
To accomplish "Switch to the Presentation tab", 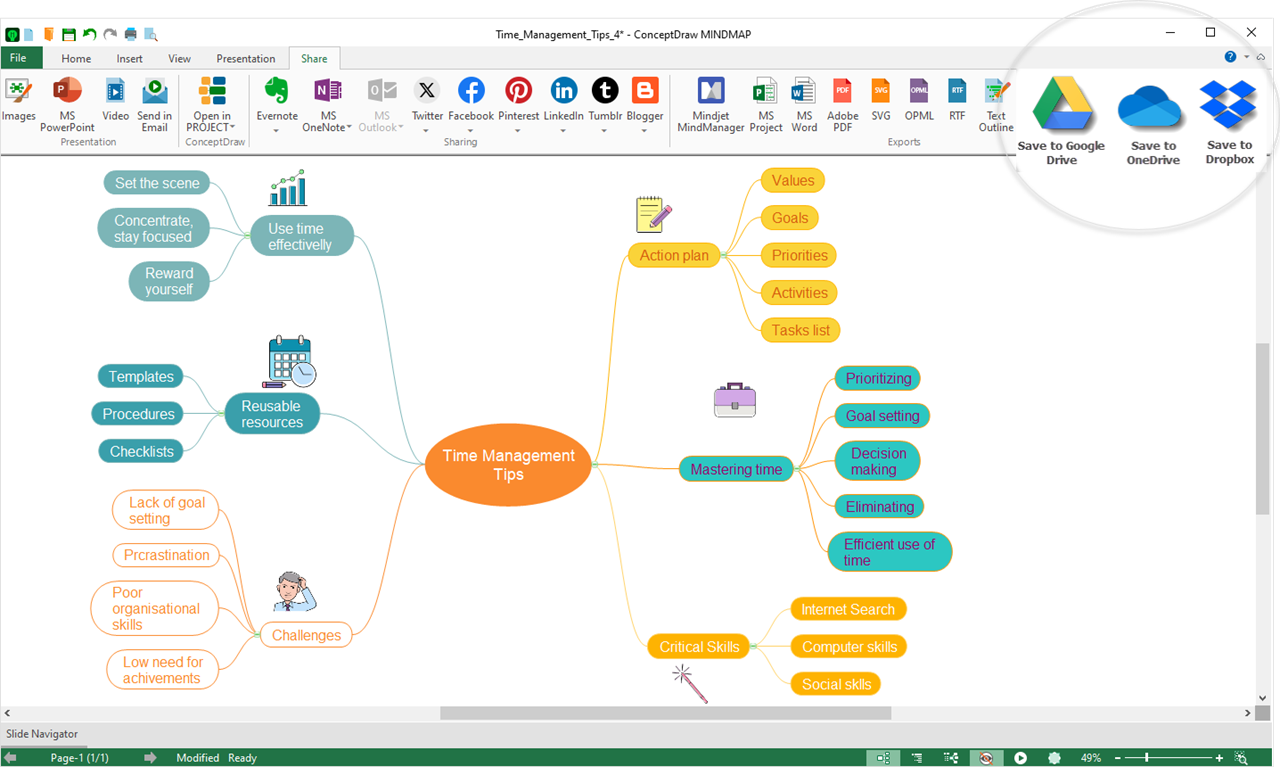I will 246,59.
